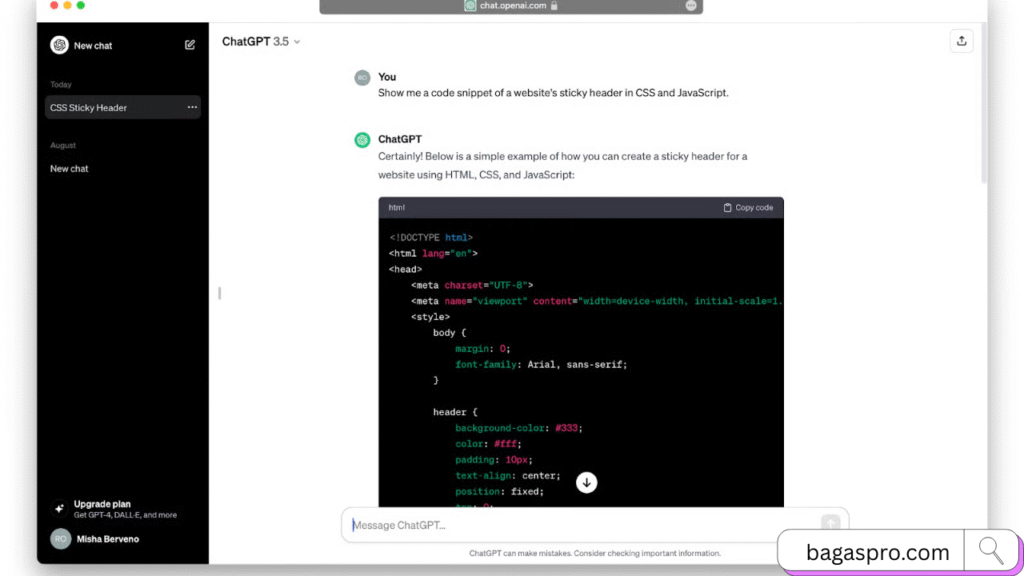
Task: Click the Copy code button
Action: tap(748, 208)
